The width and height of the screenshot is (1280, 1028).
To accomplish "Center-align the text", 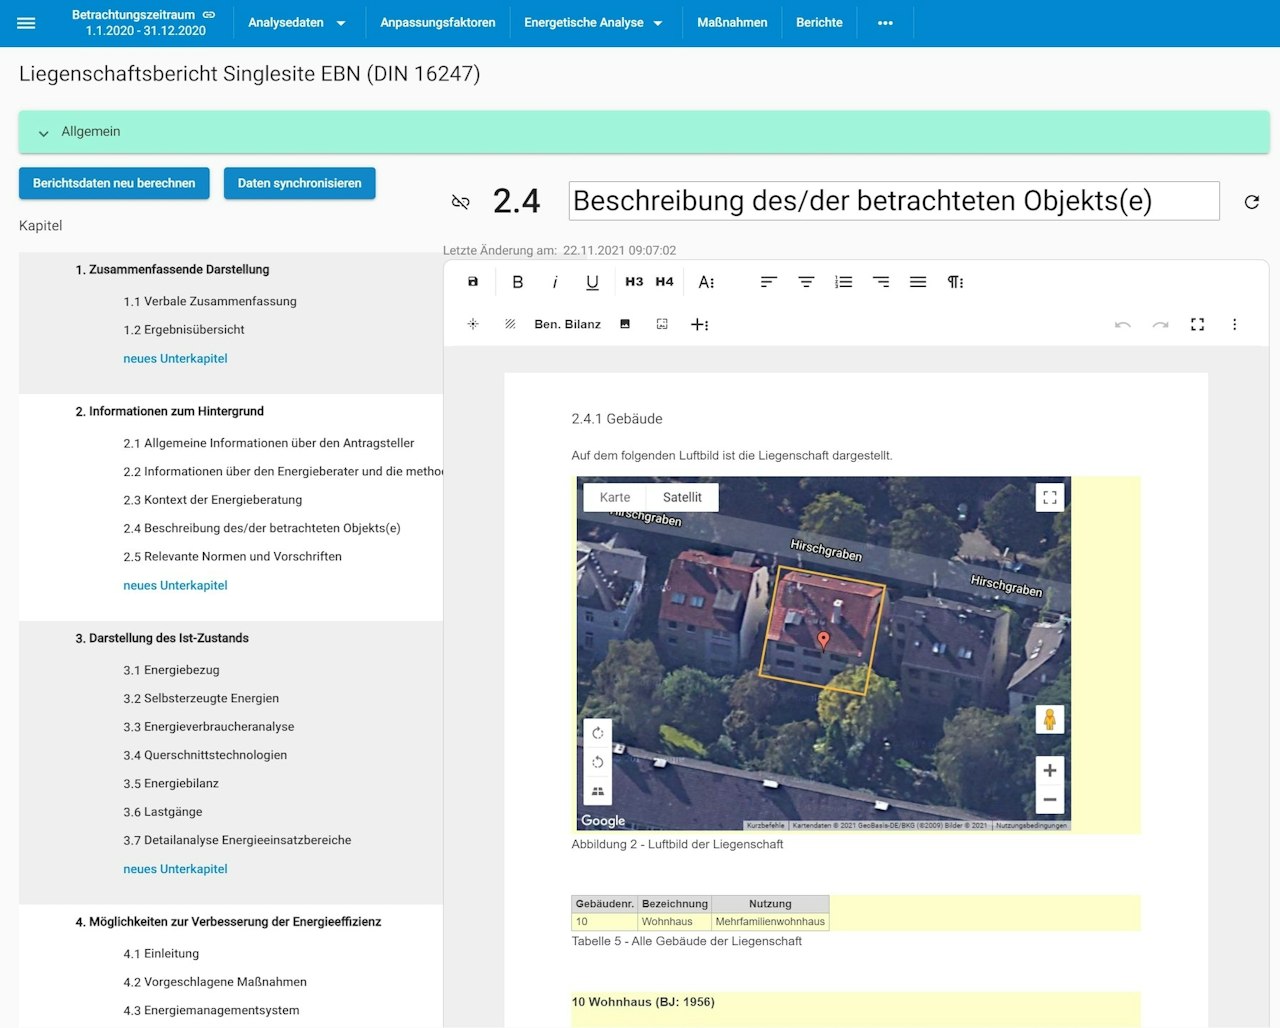I will [806, 282].
